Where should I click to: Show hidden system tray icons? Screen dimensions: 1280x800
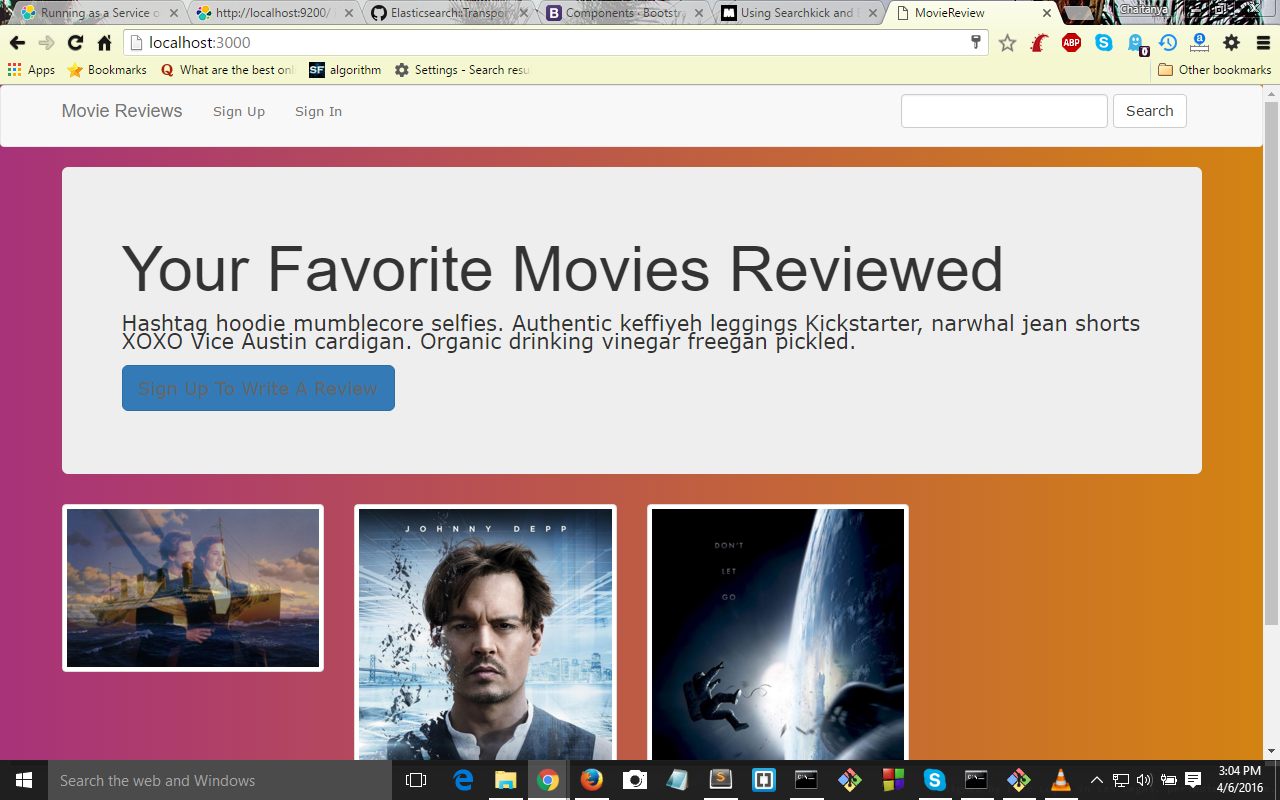point(1097,780)
